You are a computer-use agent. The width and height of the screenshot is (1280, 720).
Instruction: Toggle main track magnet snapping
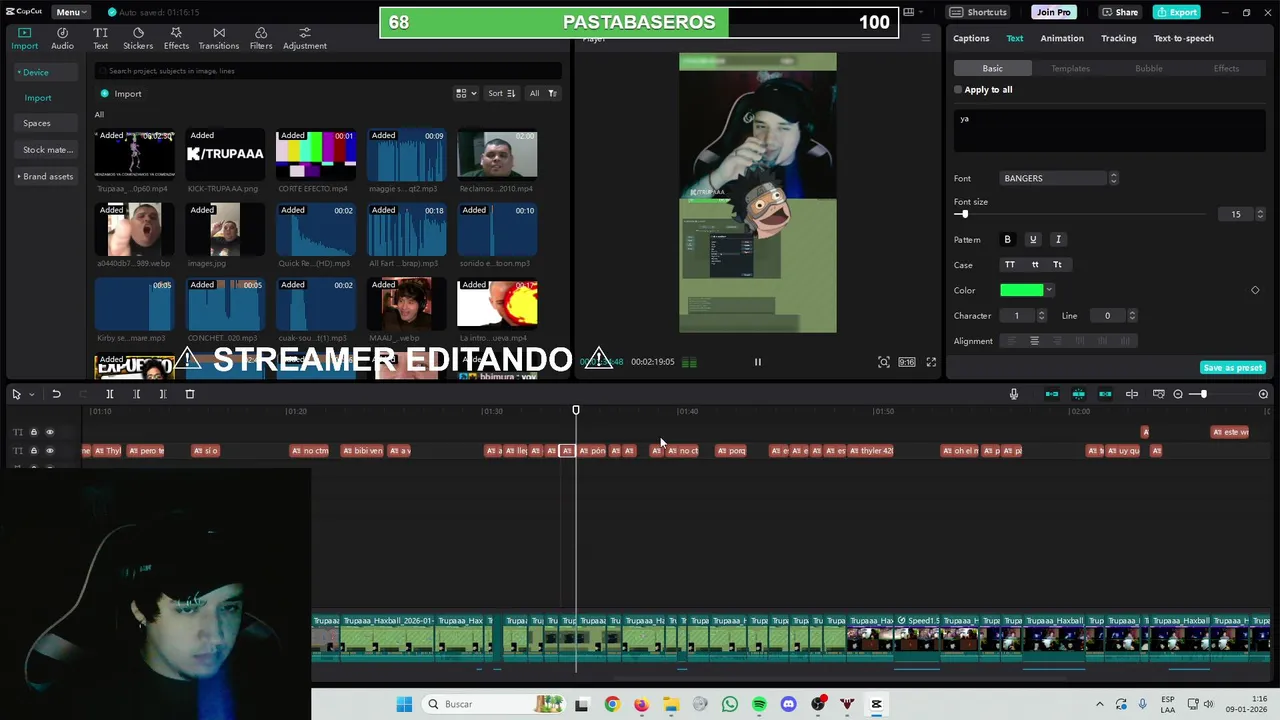coord(1052,394)
